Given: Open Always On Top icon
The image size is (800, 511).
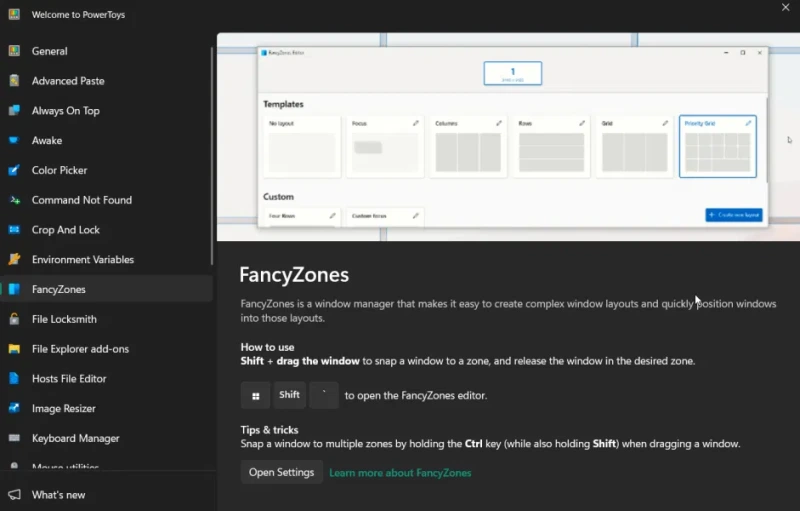Looking at the screenshot, I should click(14, 111).
